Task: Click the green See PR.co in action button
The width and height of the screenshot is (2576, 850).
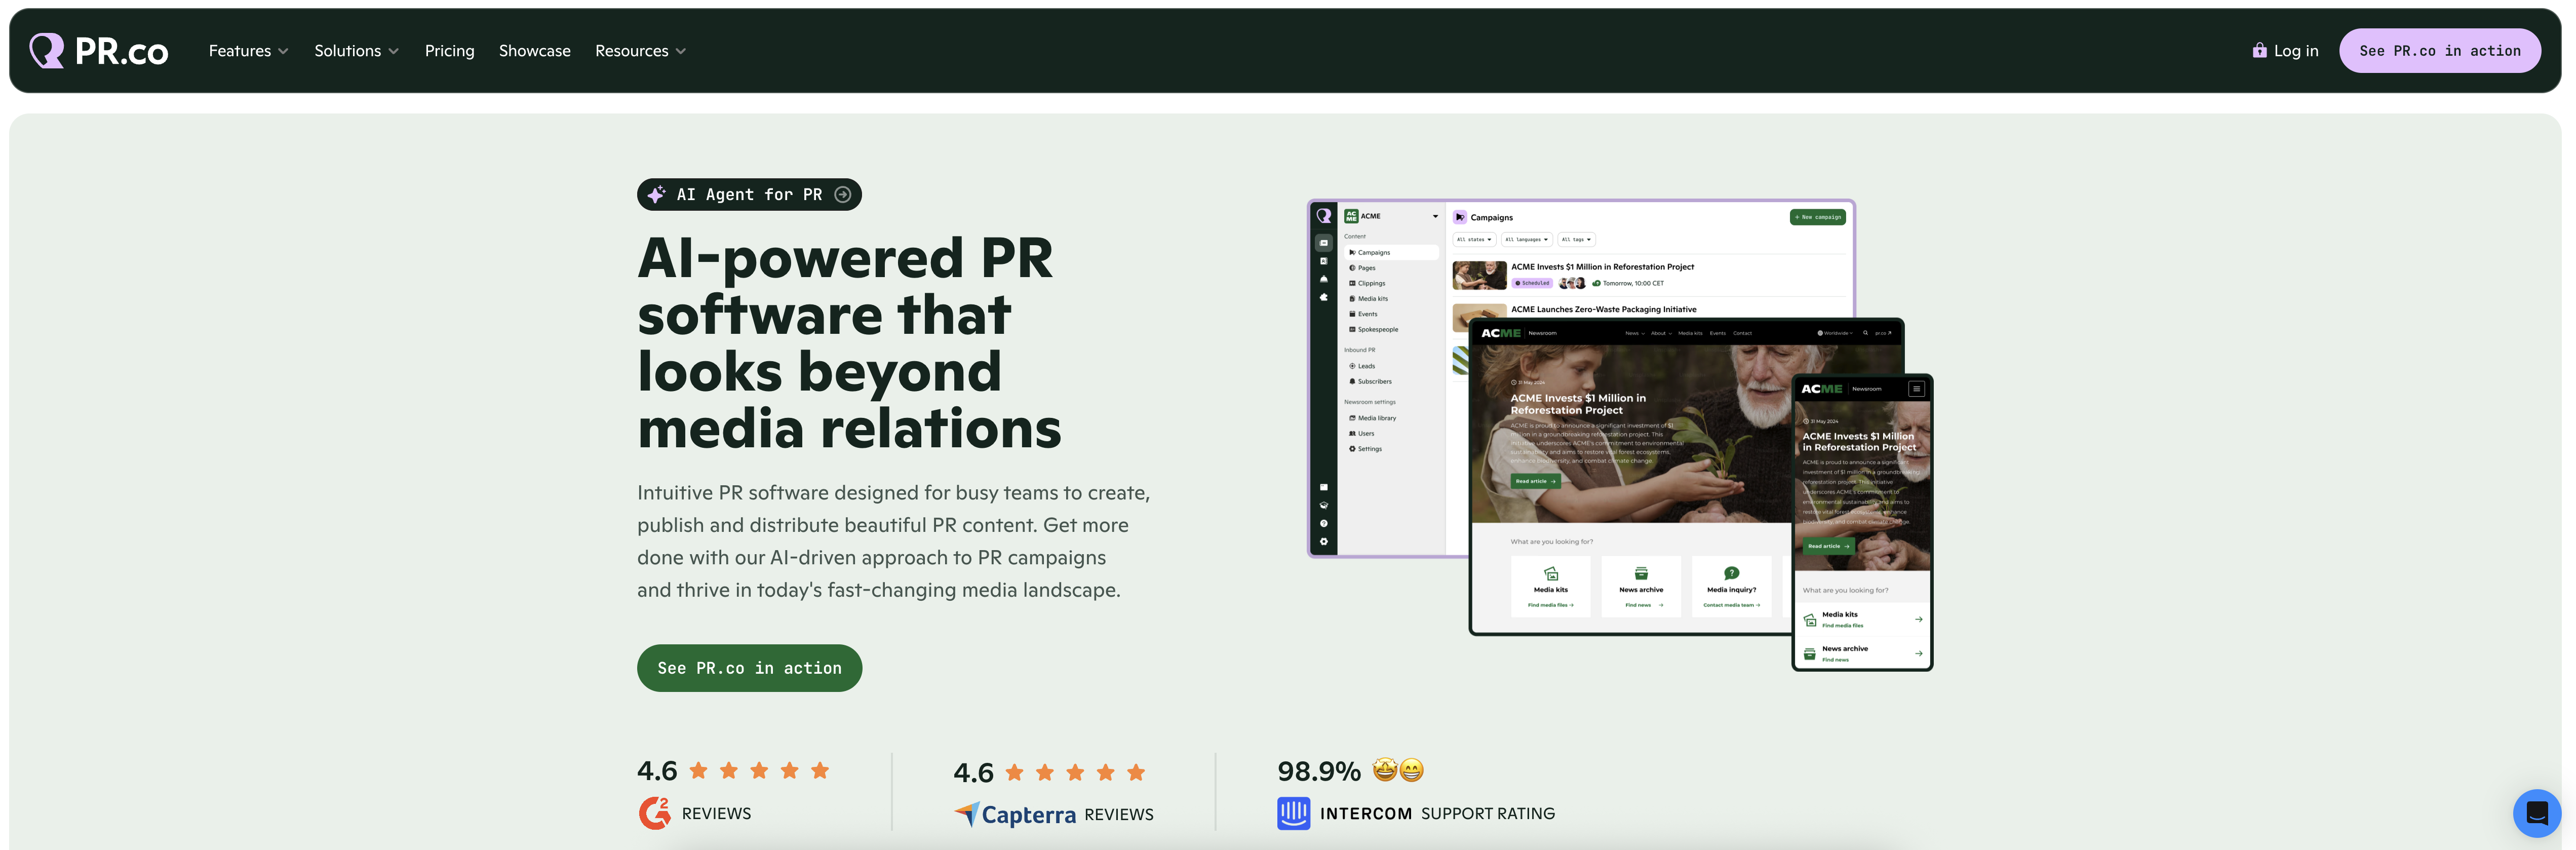Action: [x=749, y=668]
